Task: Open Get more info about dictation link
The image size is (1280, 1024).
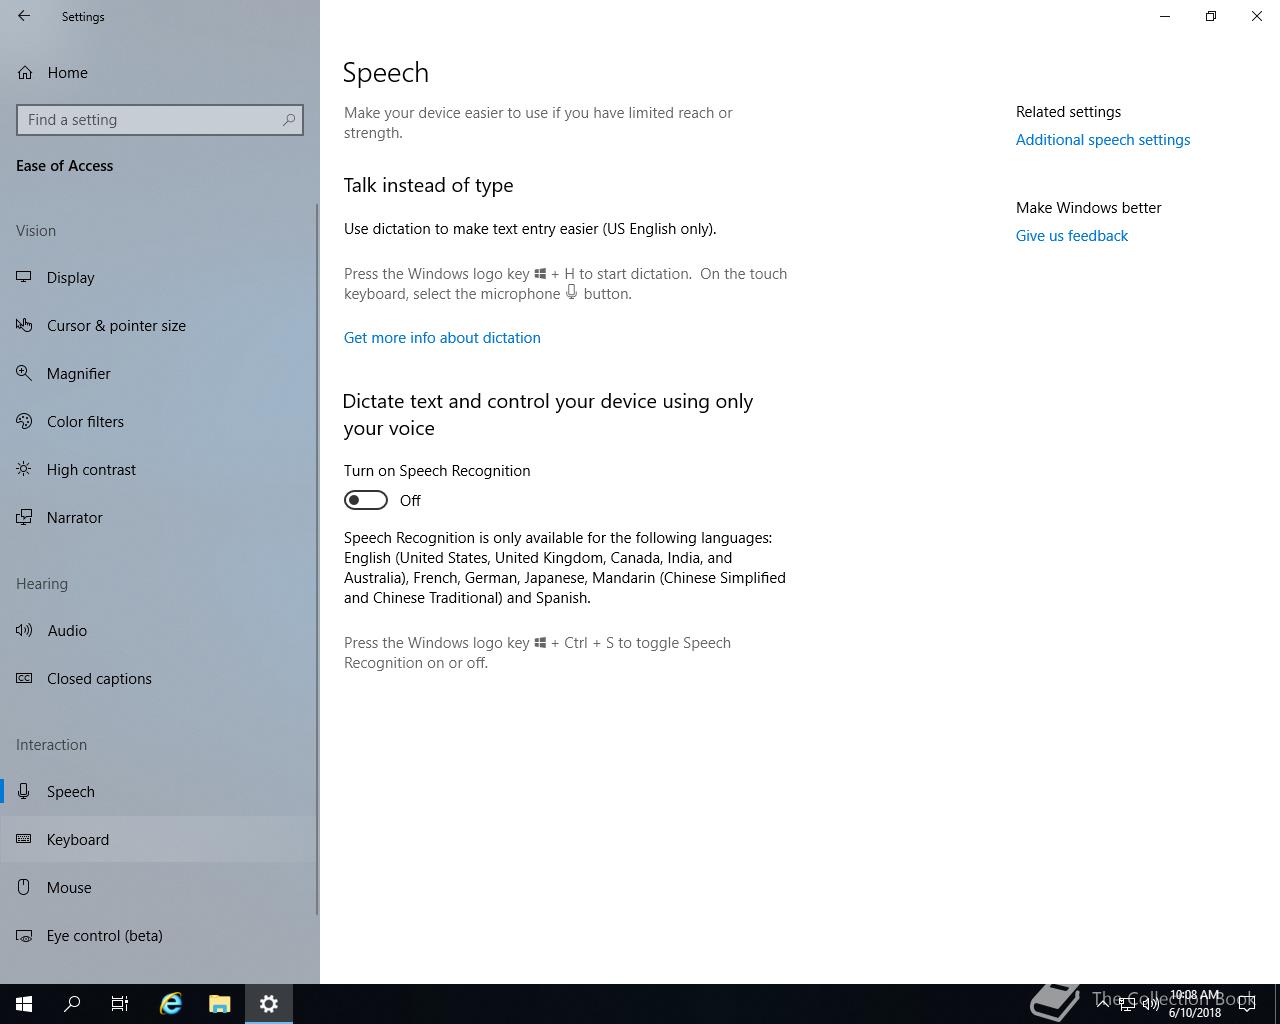Action: [x=442, y=338]
